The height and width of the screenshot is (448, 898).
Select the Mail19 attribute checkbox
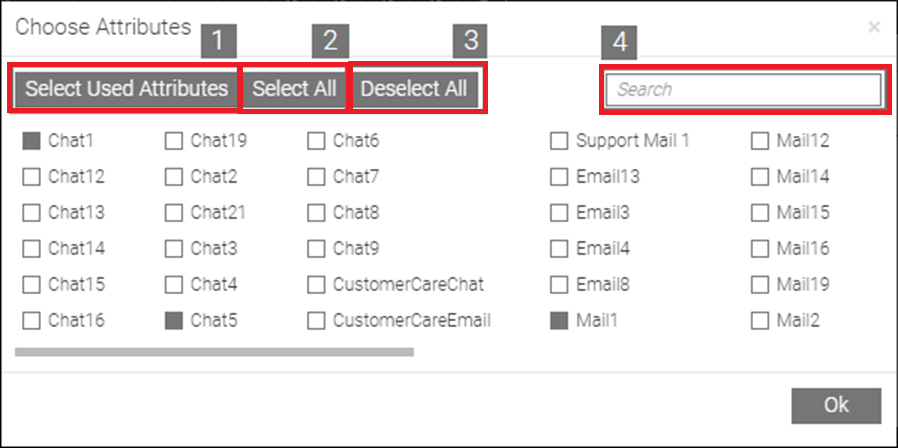click(x=759, y=285)
